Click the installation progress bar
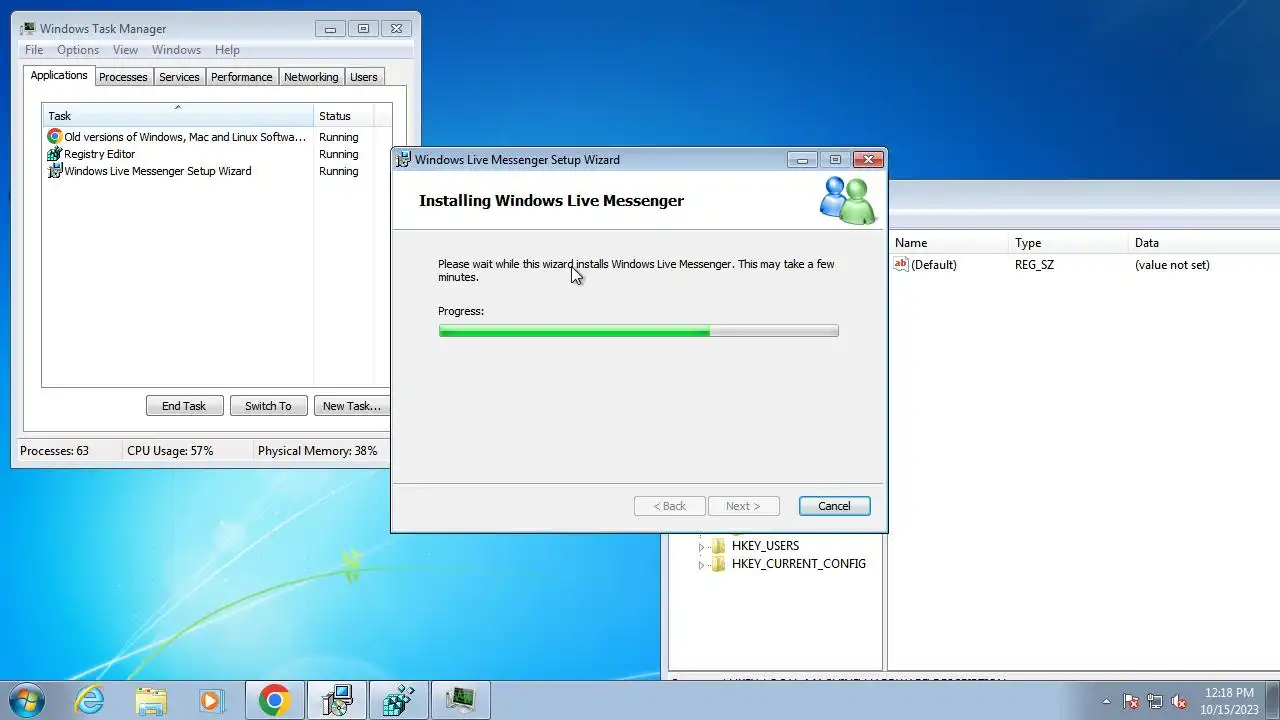Screen dimensions: 1280x720 tap(638, 331)
